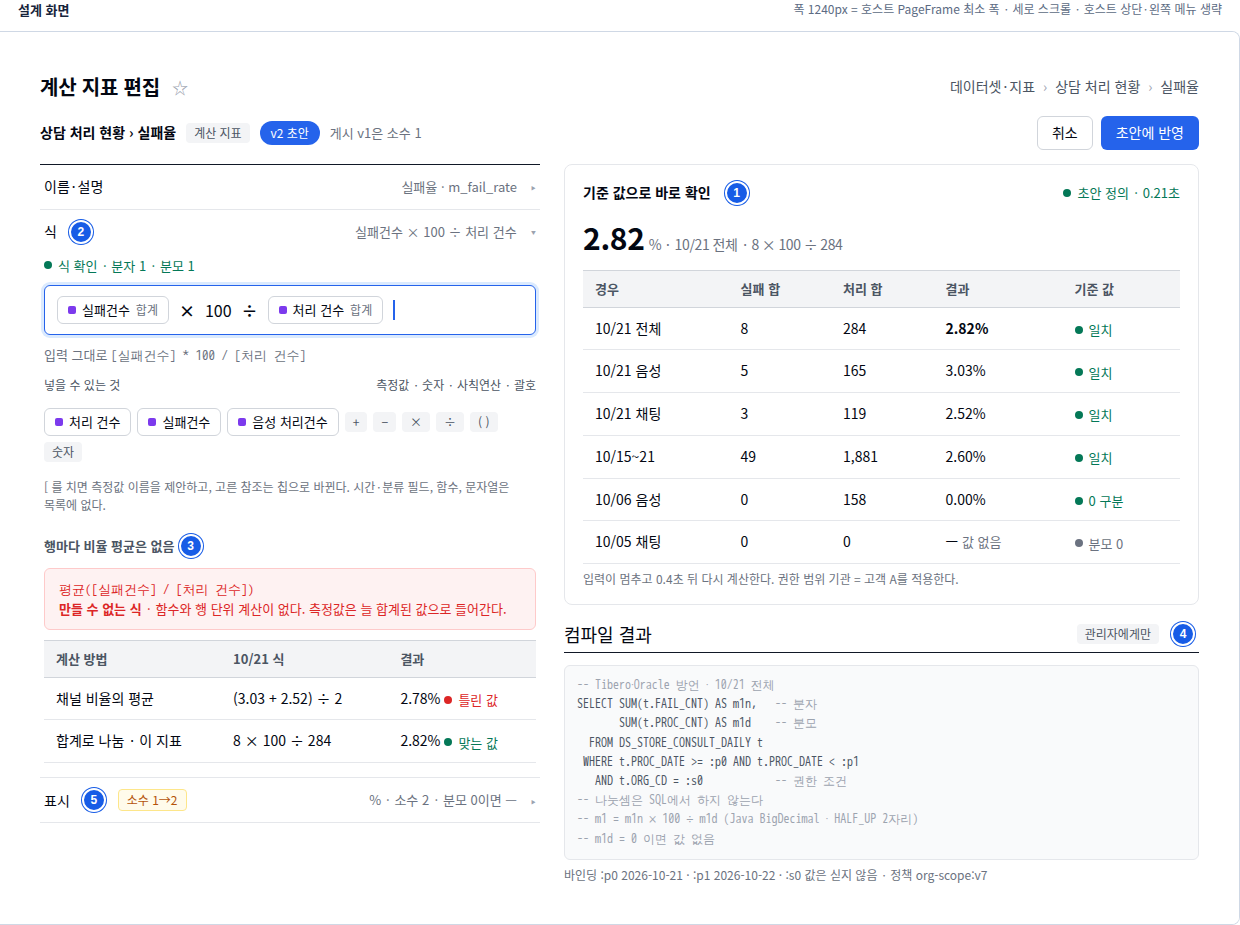Viewport: 1240px width, 925px height.
Task: Select the 10/21 음성 row label
Action: [627, 371]
